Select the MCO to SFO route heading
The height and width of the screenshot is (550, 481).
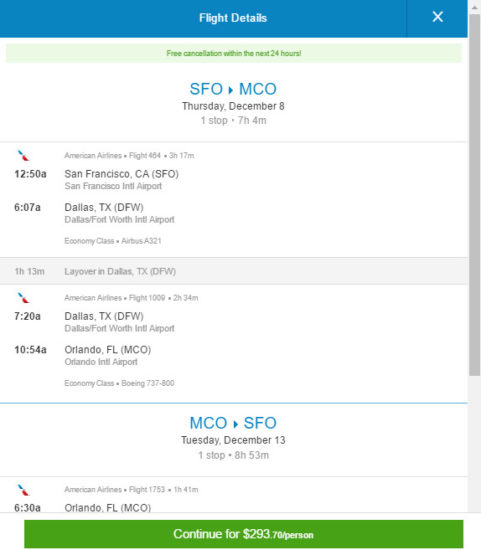coord(233,423)
